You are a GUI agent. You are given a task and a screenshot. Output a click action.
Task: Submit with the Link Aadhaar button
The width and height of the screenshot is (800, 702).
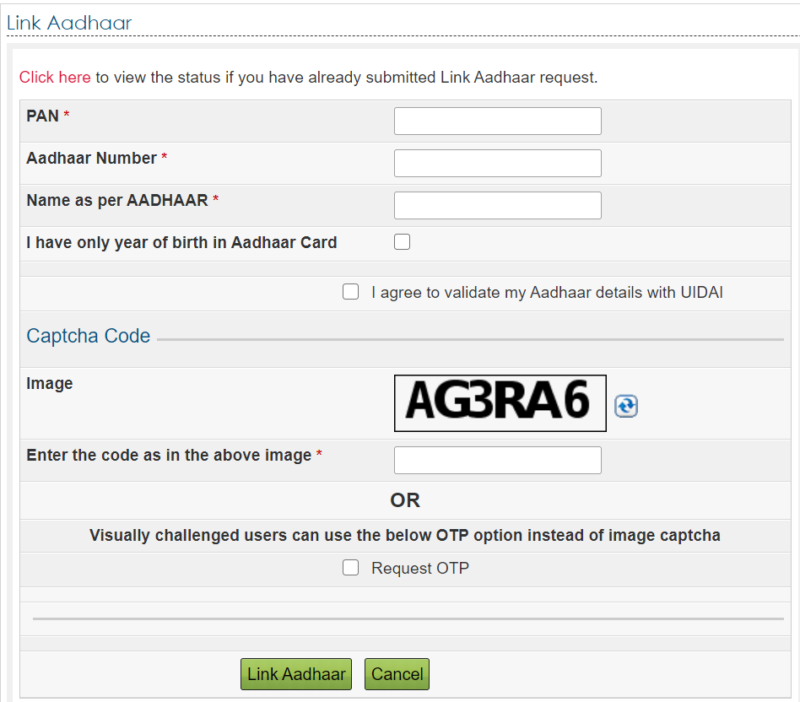(x=296, y=674)
